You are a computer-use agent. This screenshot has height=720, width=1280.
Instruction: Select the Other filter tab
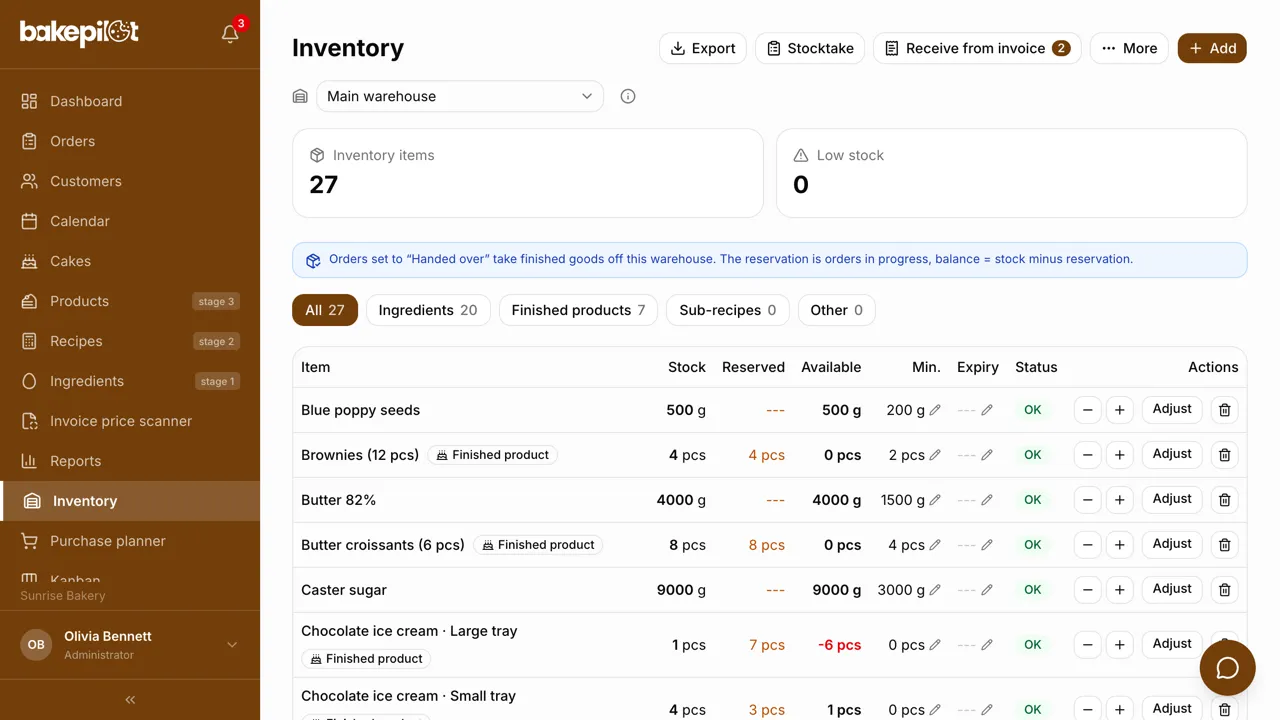coord(837,310)
